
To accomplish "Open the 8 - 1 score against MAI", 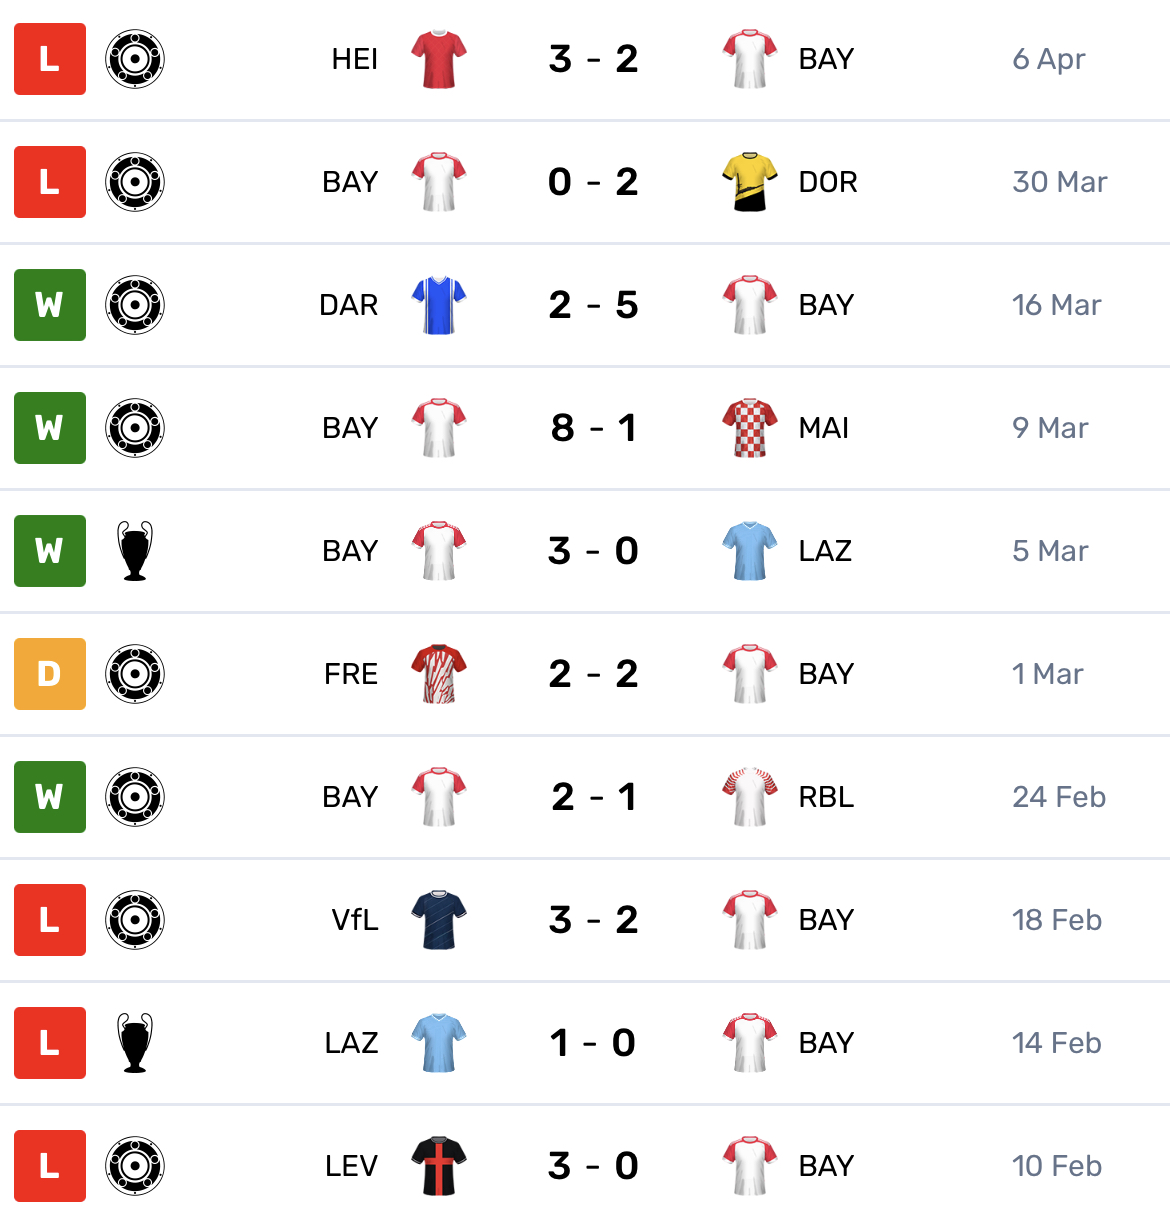I will tap(594, 428).
